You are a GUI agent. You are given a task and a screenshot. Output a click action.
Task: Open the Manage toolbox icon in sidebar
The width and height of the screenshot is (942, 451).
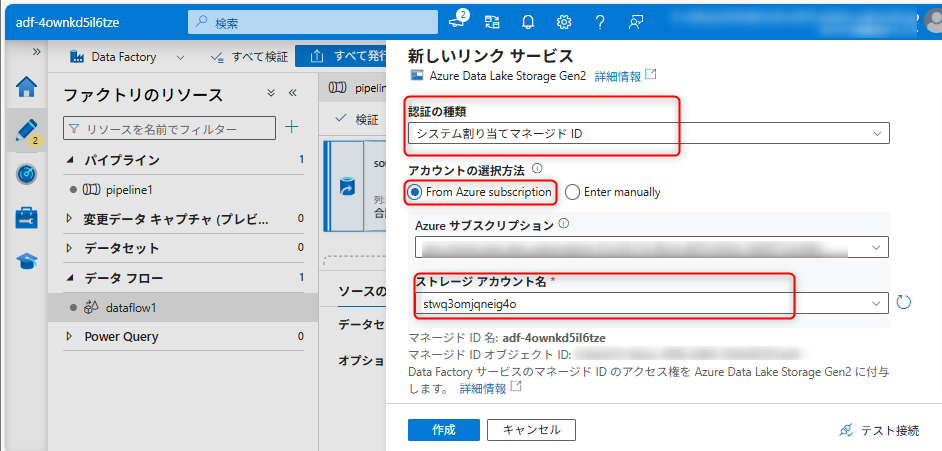[x=27, y=217]
